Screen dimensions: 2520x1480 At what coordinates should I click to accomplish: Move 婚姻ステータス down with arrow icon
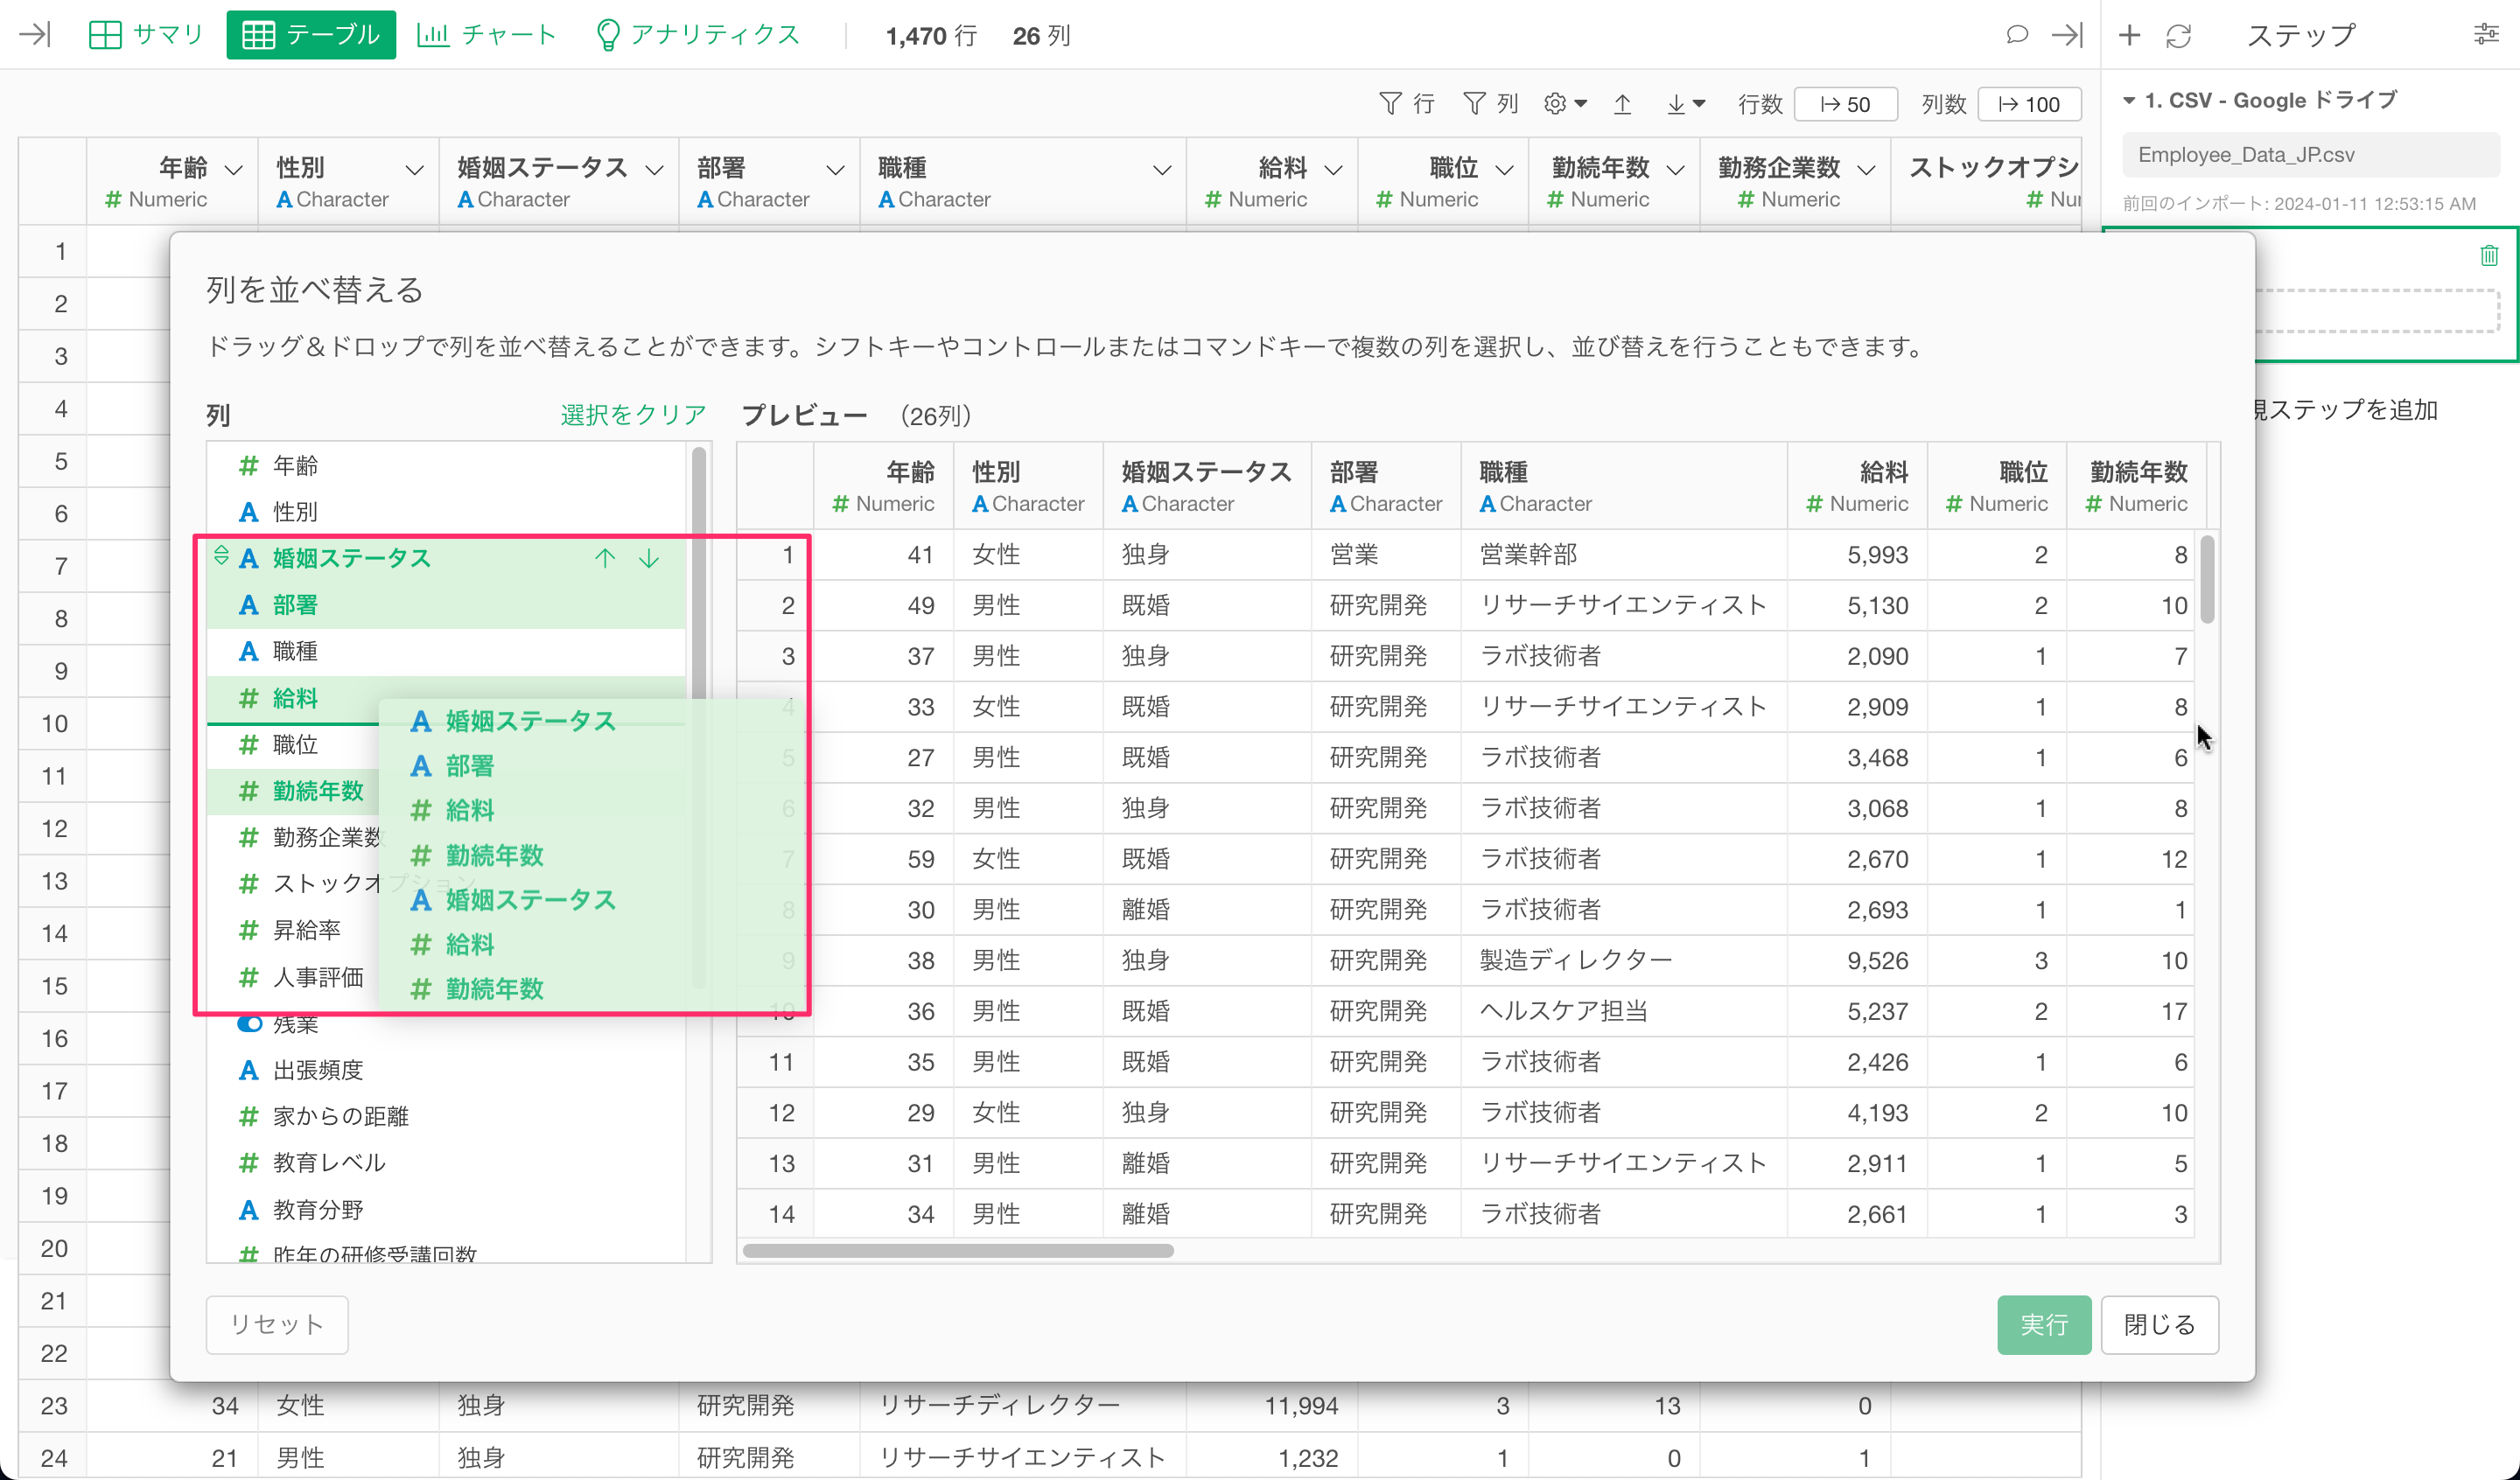point(649,558)
